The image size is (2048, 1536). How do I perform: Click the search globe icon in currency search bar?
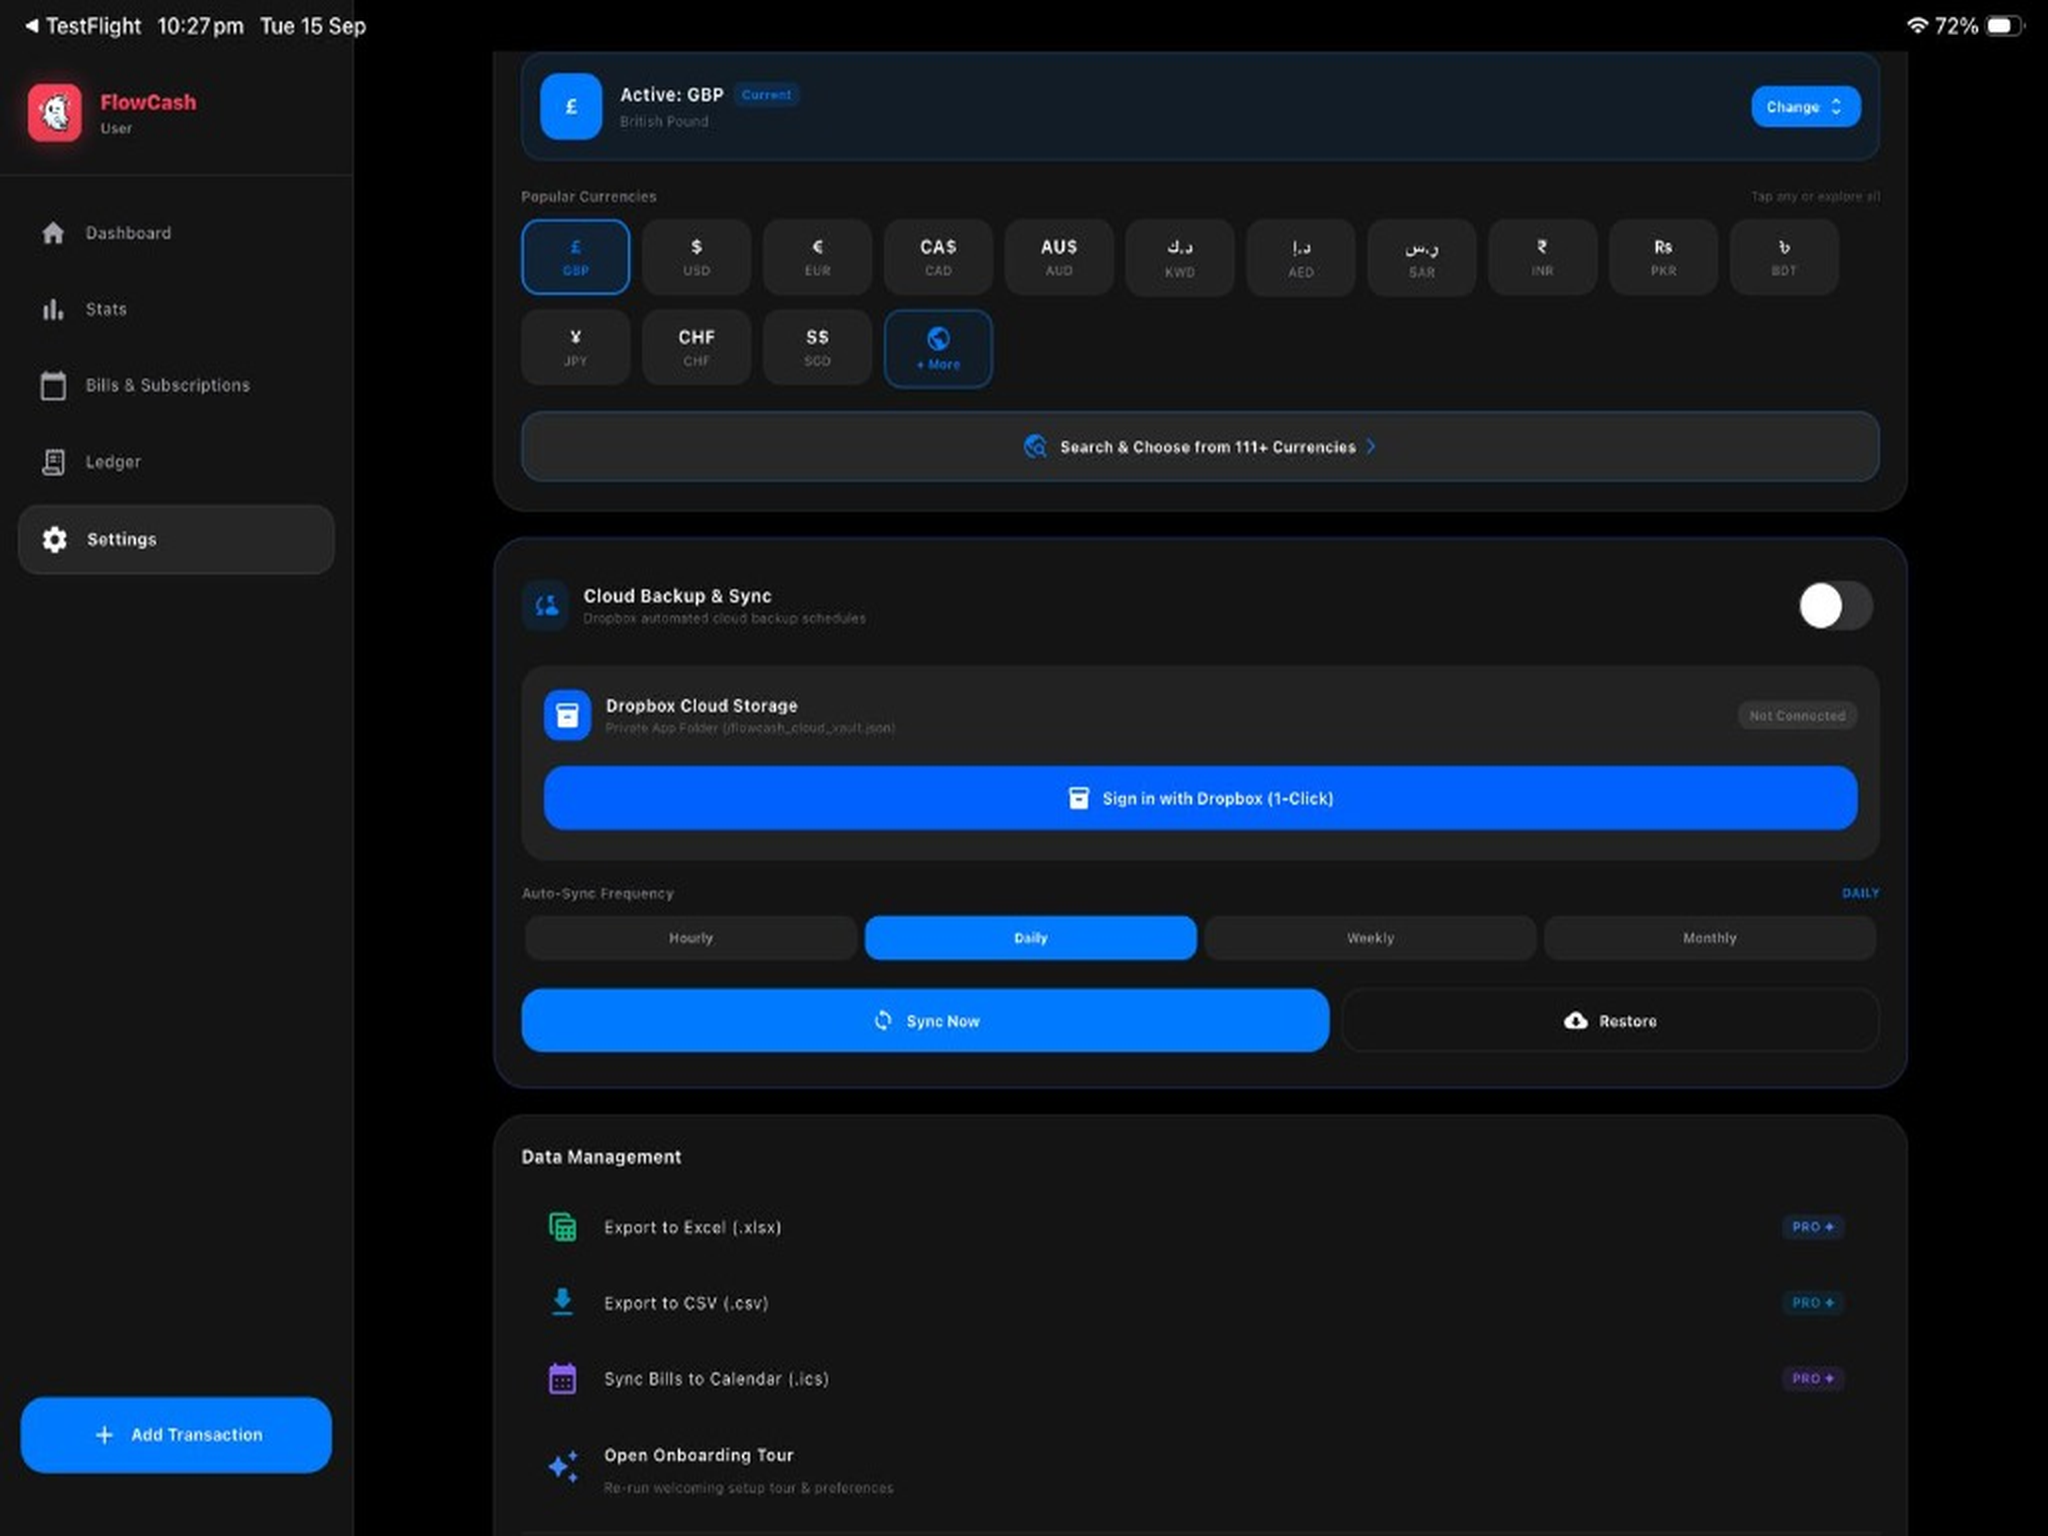tap(1035, 447)
